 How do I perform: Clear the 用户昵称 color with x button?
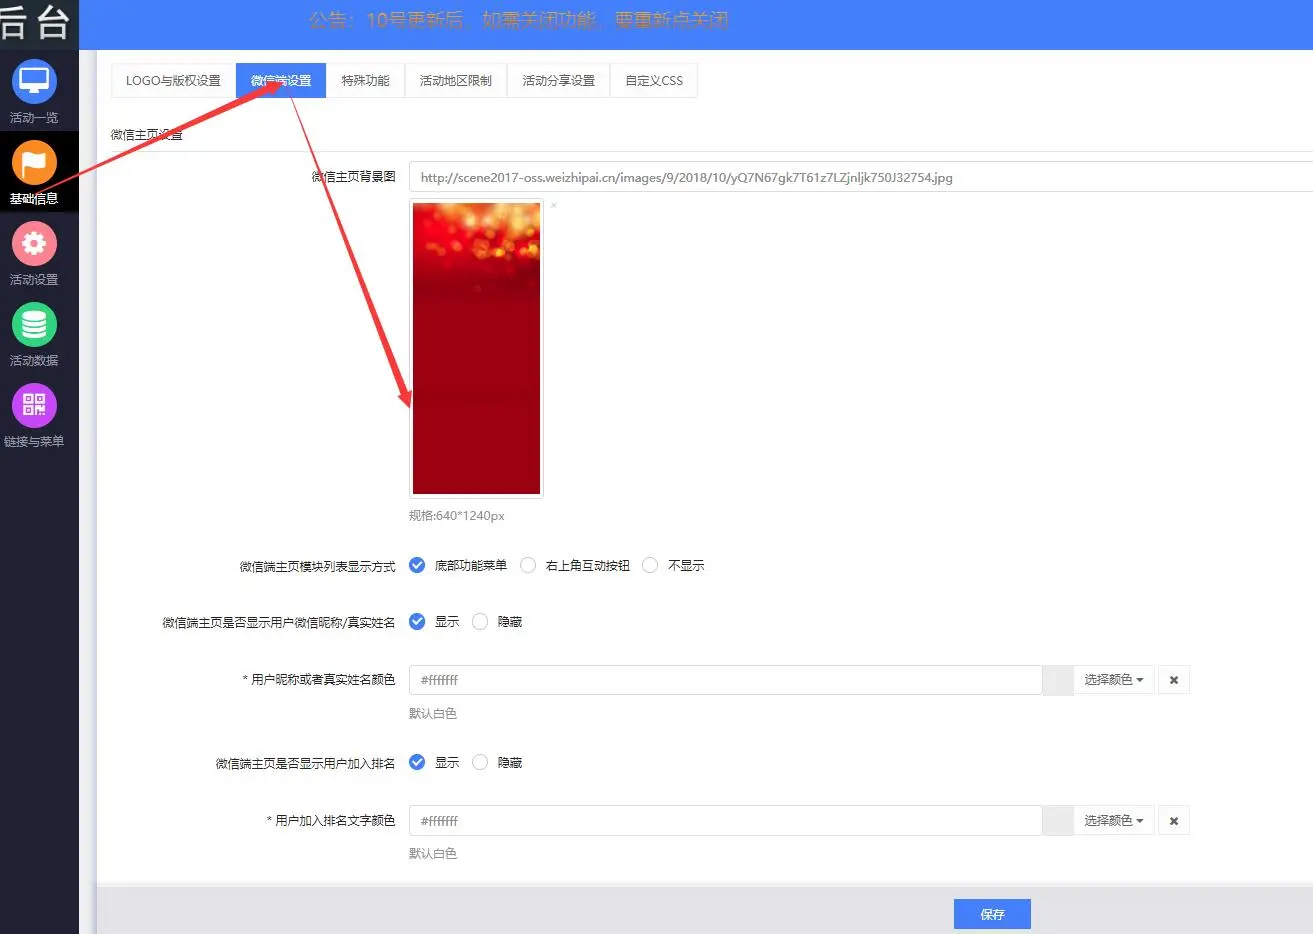pos(1173,680)
